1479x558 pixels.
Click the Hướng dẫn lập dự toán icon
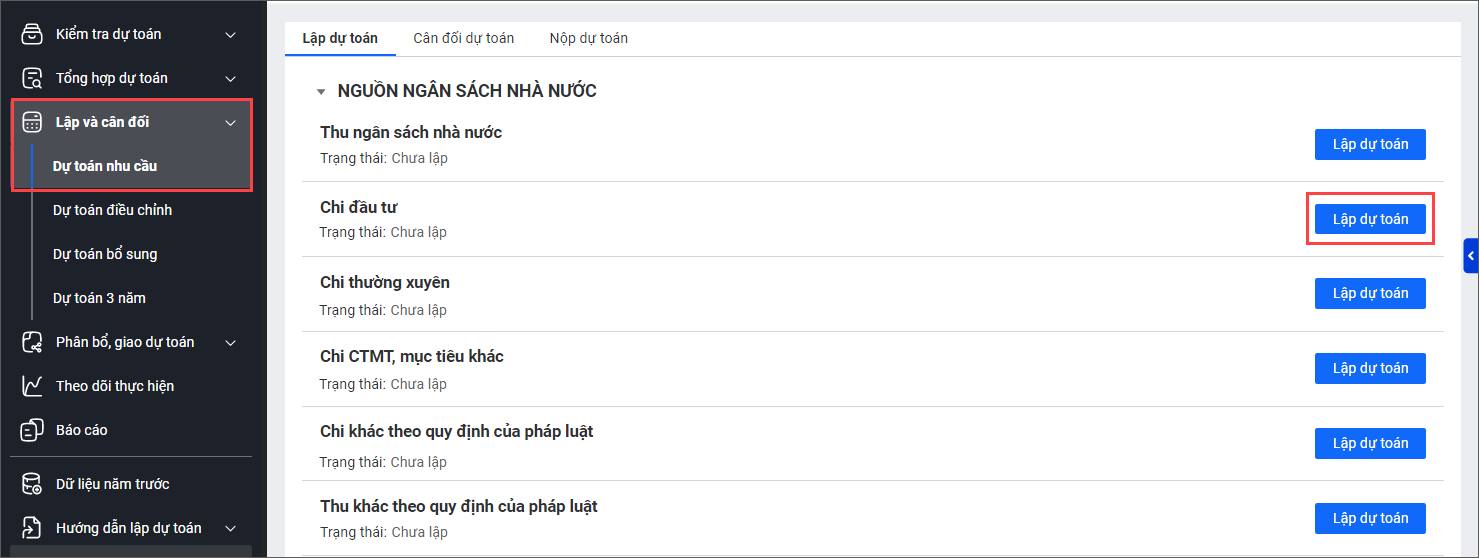pyautogui.click(x=33, y=528)
